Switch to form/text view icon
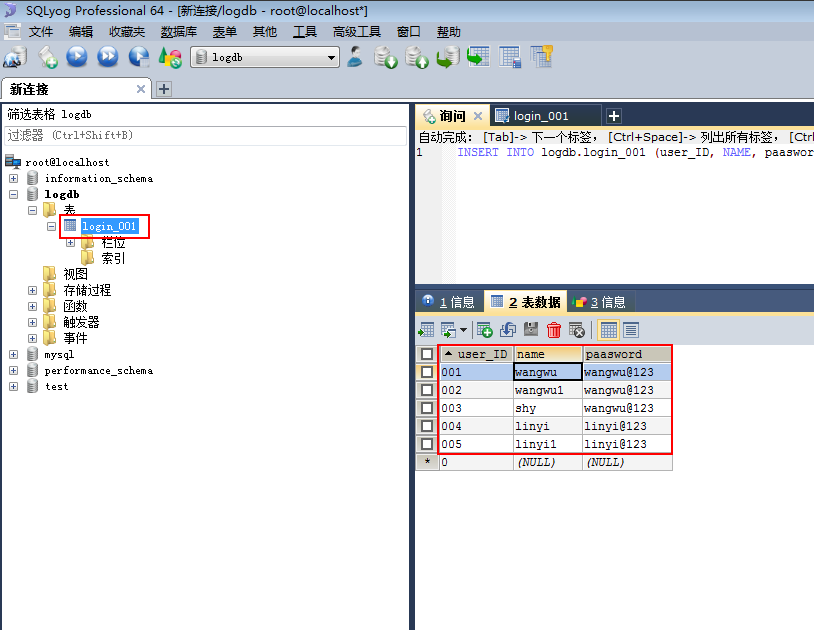This screenshot has height=630, width=814. pyautogui.click(x=631, y=330)
